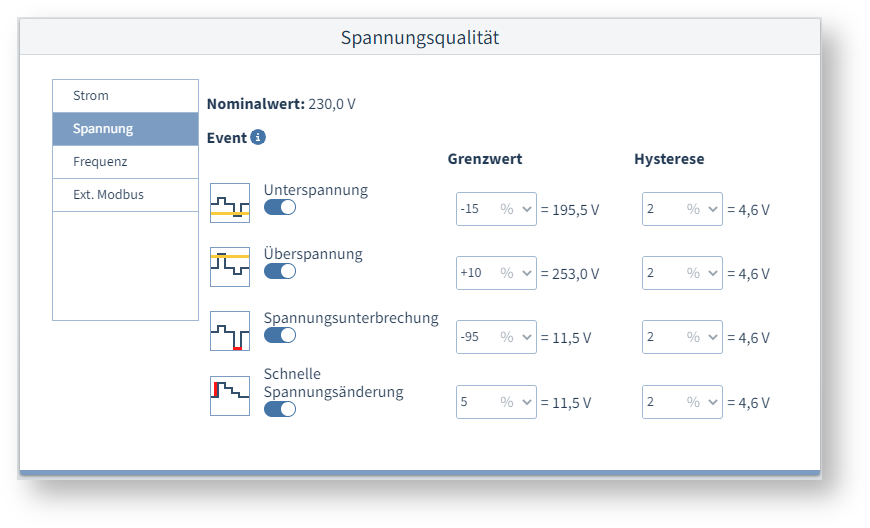Open the Frequenz tab

tap(125, 162)
